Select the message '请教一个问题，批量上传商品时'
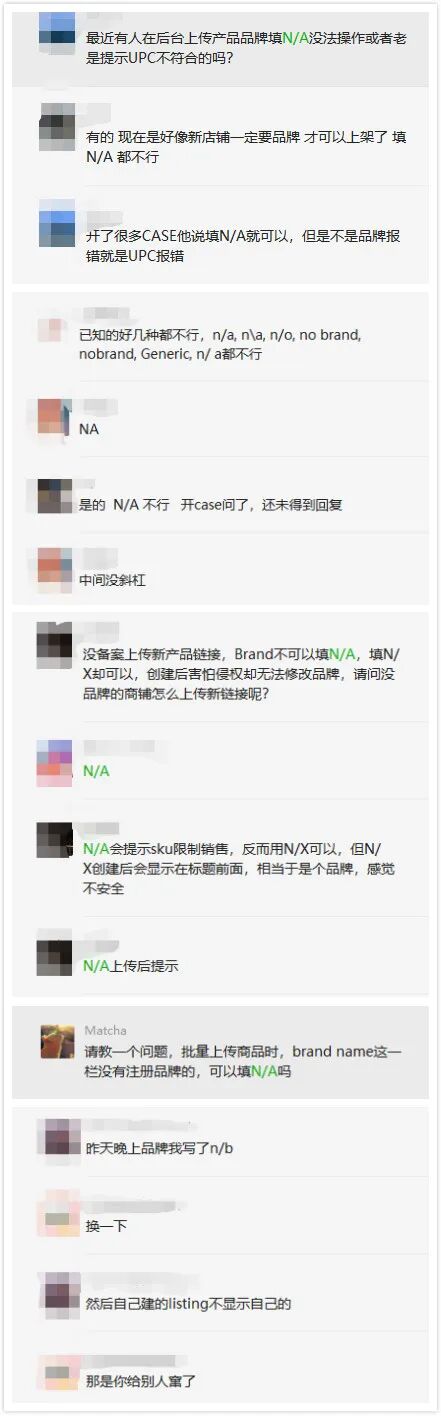441x1416 pixels. (x=243, y=1061)
